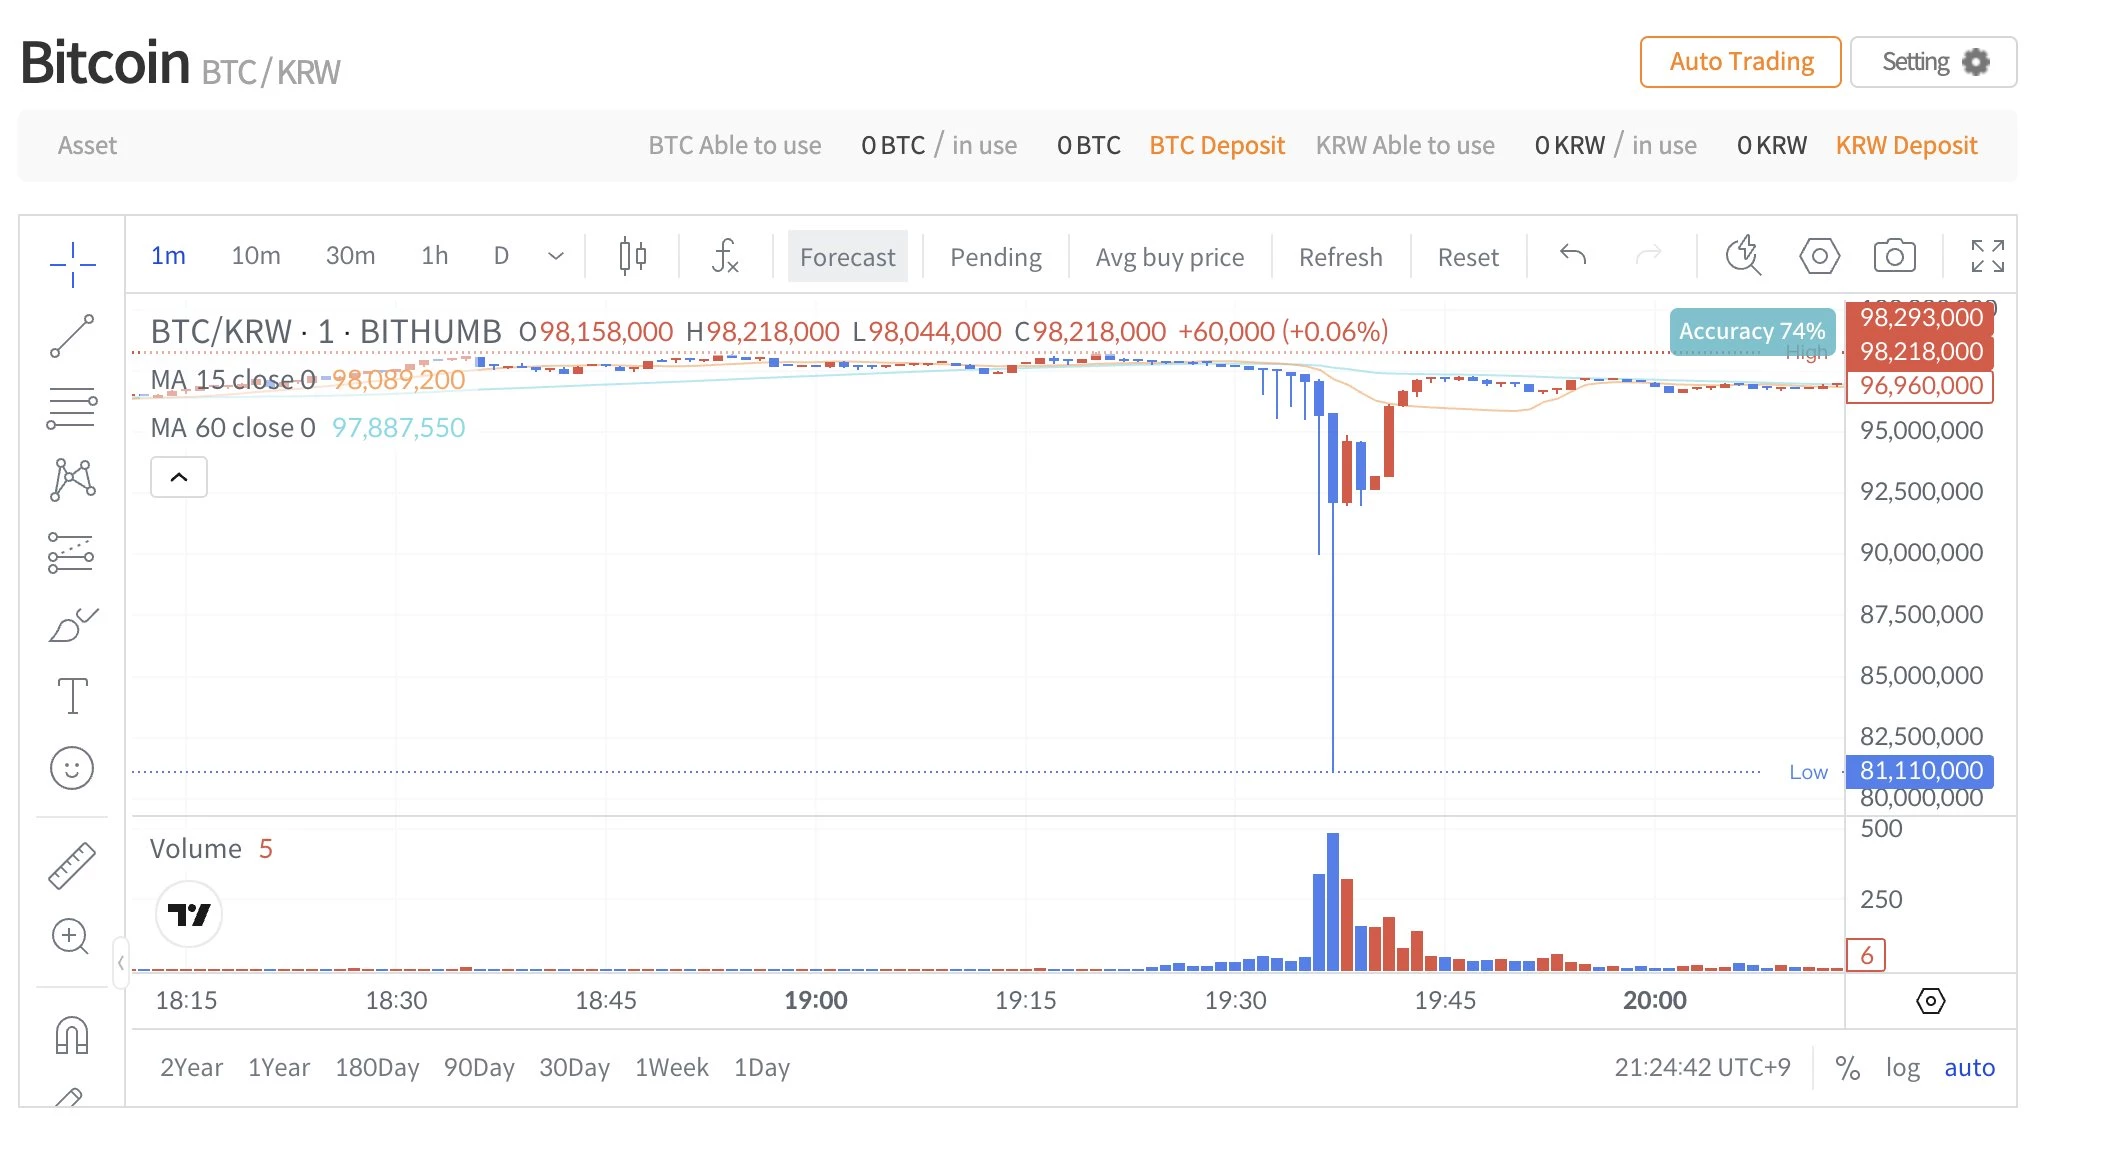2112x1160 pixels.
Task: Open Auto Trading
Action: 1739,61
